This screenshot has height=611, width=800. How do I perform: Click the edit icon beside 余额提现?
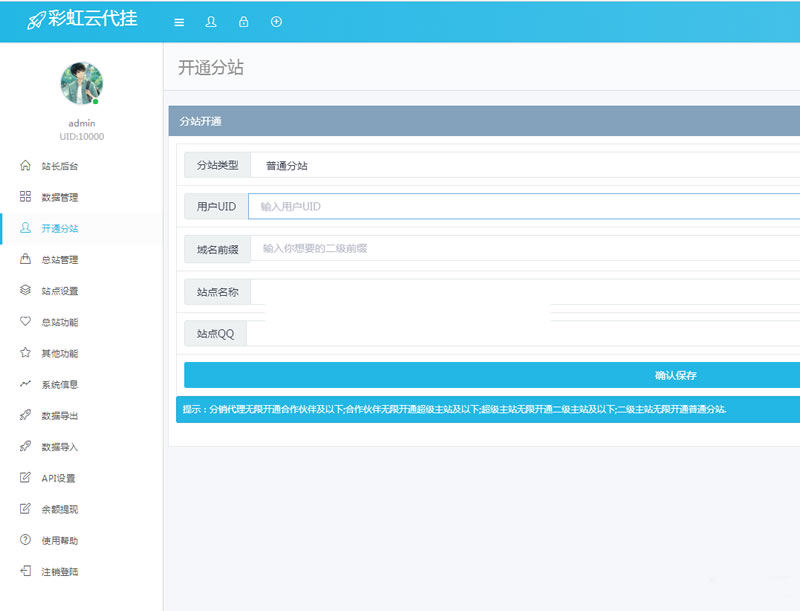[25, 508]
